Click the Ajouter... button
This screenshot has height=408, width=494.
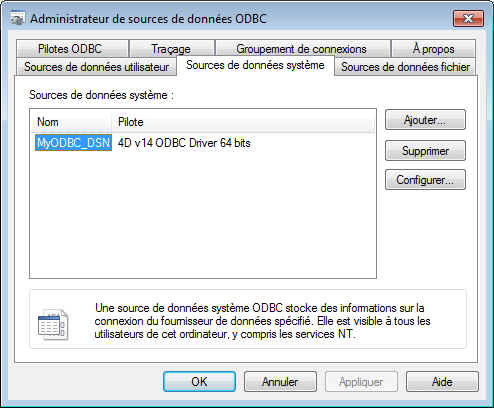click(425, 120)
